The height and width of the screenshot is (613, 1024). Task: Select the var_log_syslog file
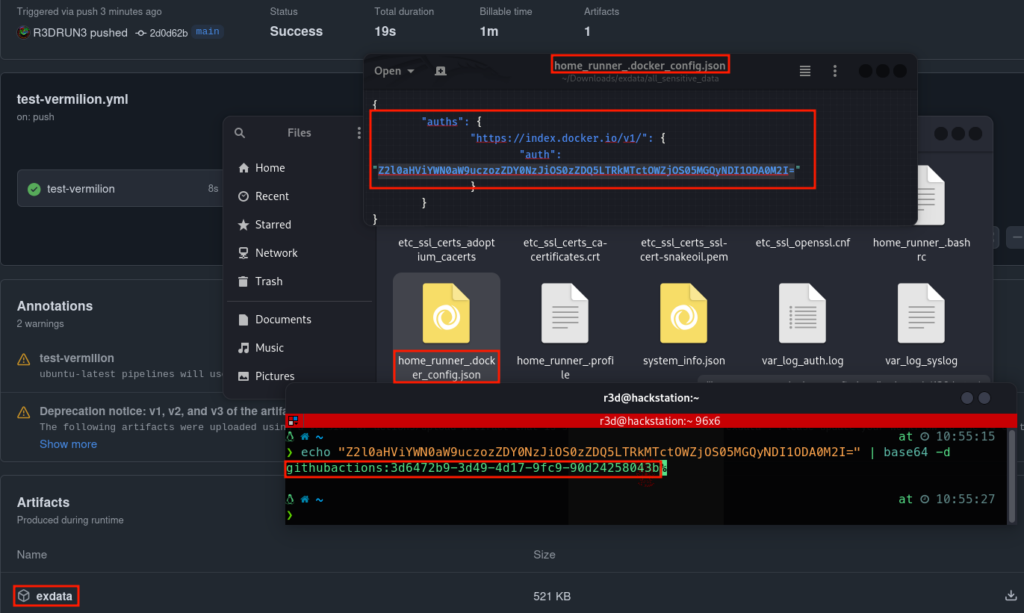921,324
